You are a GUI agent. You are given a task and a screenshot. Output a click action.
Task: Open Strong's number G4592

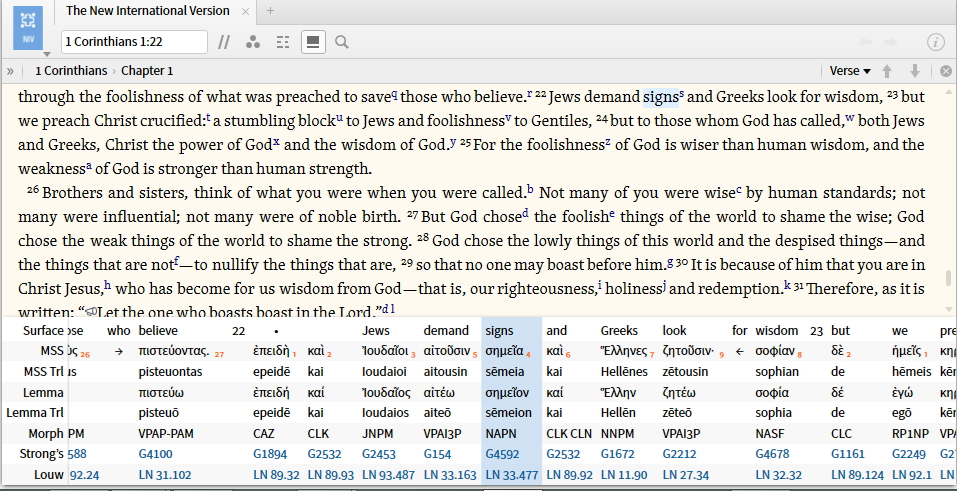(x=500, y=454)
